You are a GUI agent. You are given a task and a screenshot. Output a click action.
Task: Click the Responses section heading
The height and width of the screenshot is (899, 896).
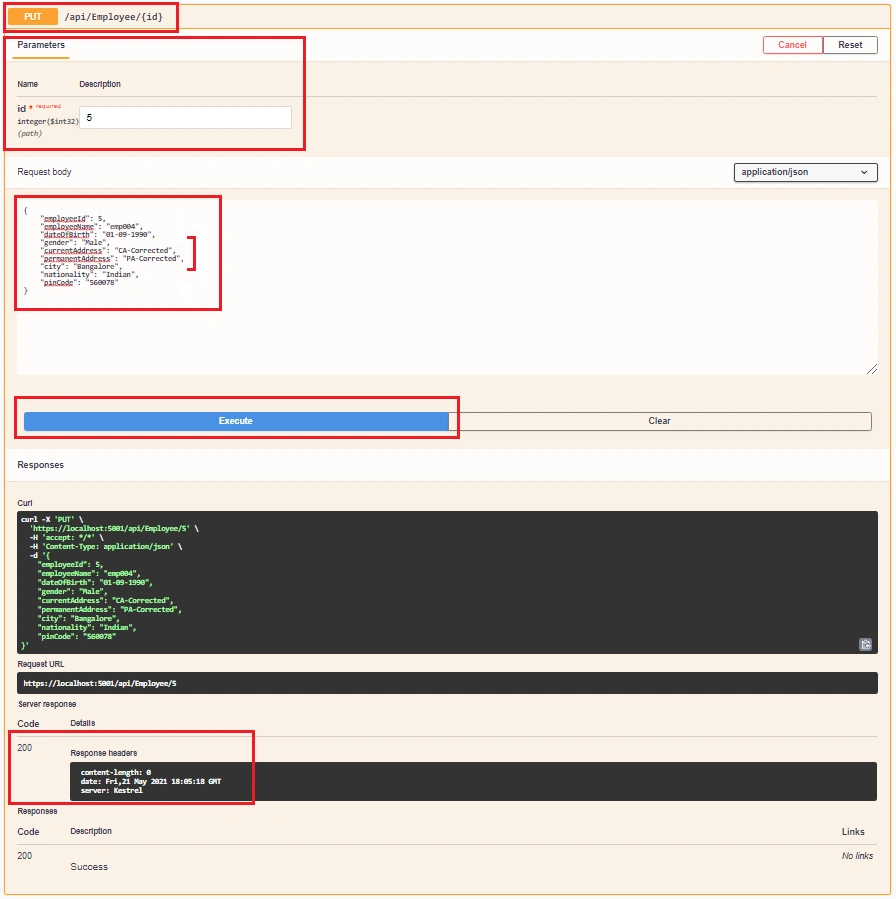pos(40,464)
